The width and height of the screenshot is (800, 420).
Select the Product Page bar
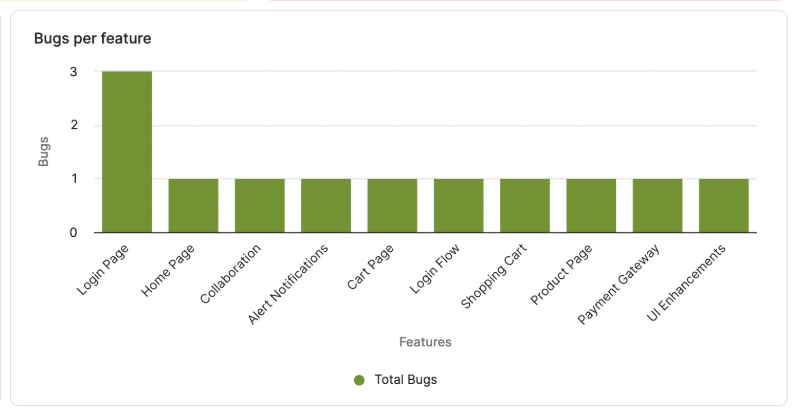[x=591, y=206]
